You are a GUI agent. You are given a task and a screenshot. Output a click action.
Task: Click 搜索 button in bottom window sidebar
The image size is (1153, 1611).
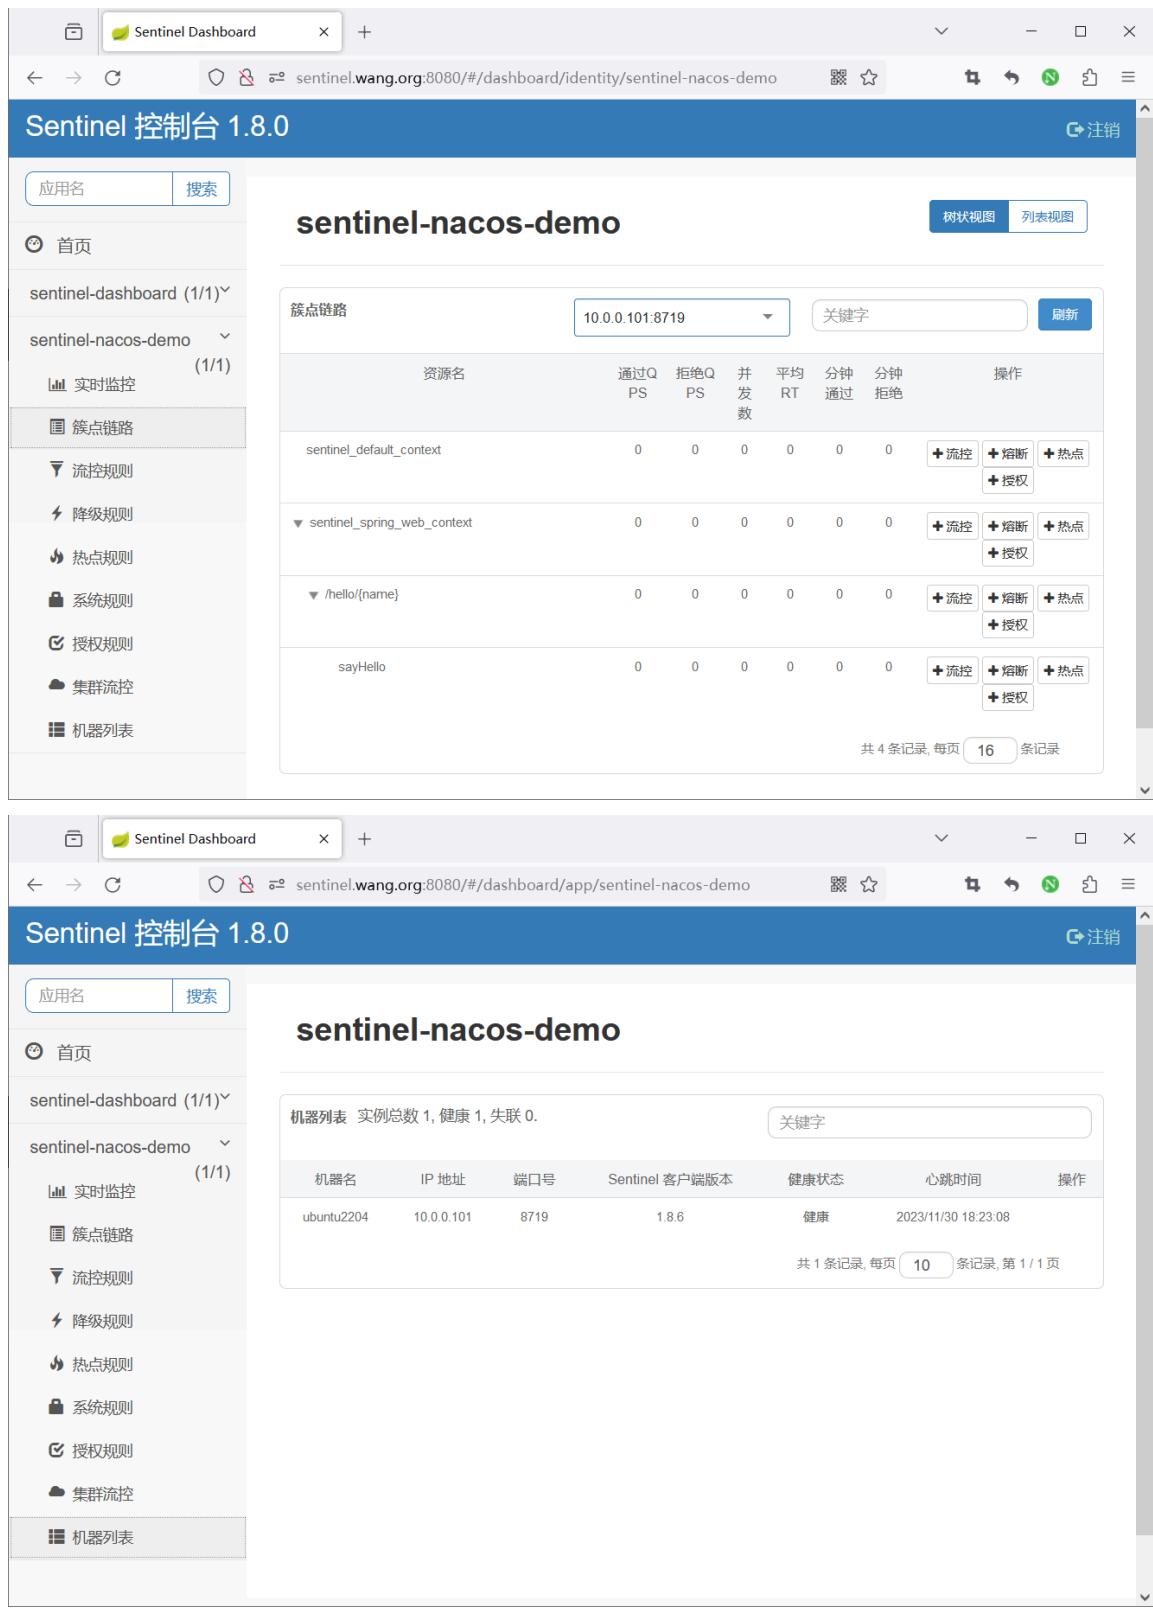tap(201, 996)
